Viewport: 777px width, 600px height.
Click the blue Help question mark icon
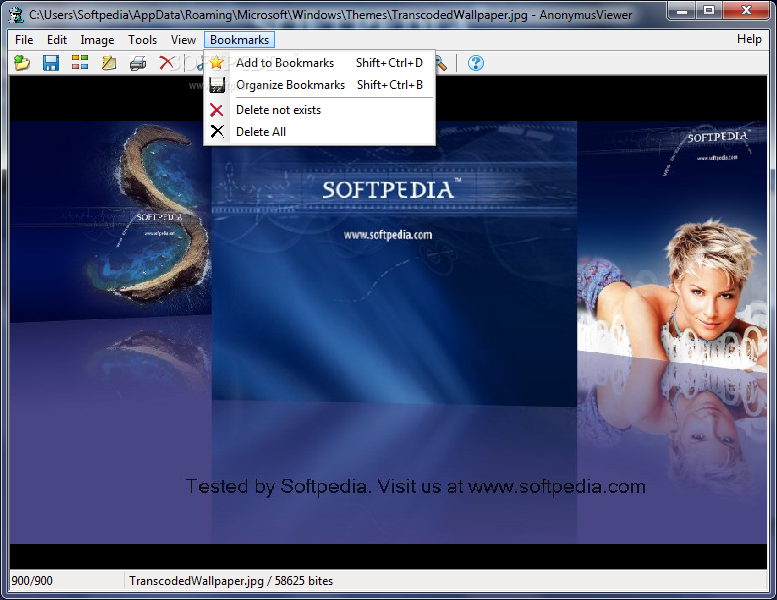[x=476, y=63]
